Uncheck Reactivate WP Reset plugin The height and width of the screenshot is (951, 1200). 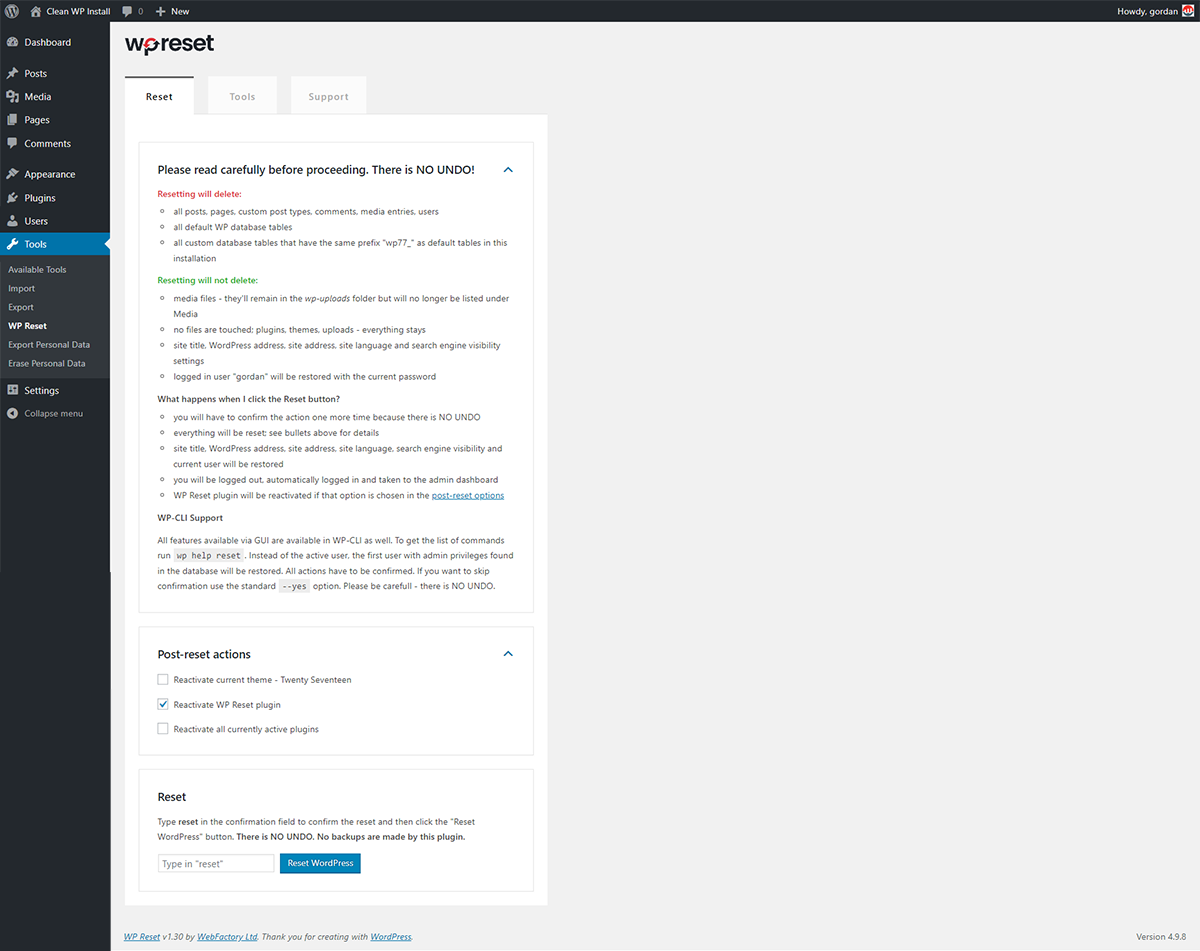[163, 703]
